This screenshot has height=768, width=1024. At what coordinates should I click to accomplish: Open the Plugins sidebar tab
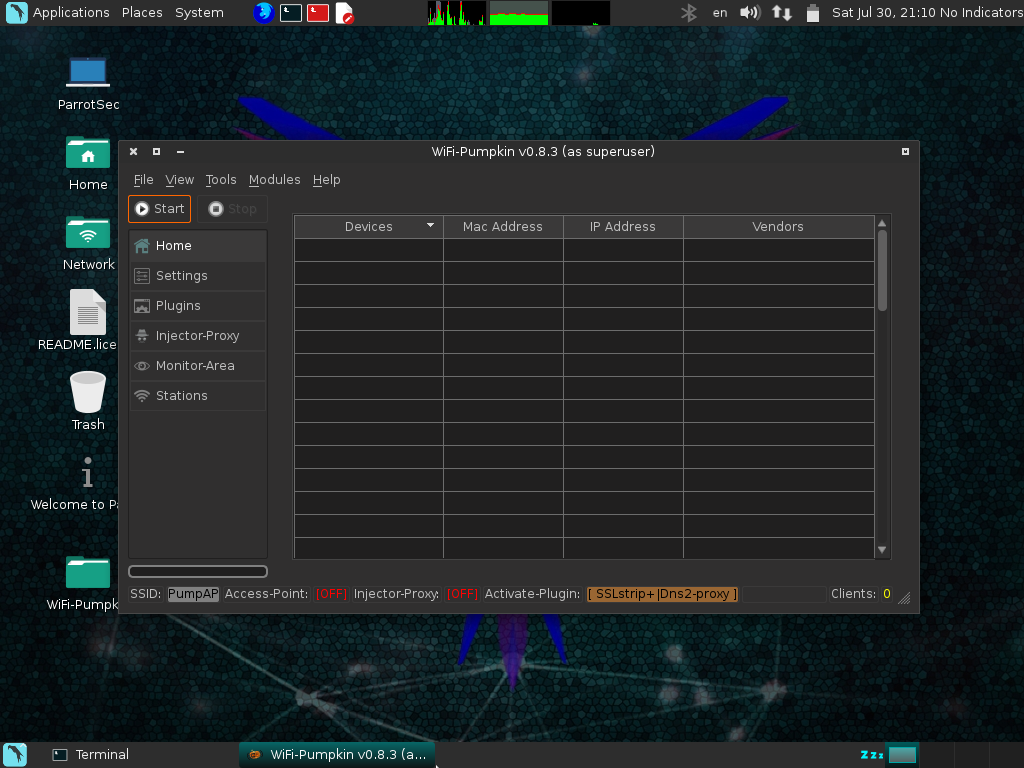[x=198, y=306]
